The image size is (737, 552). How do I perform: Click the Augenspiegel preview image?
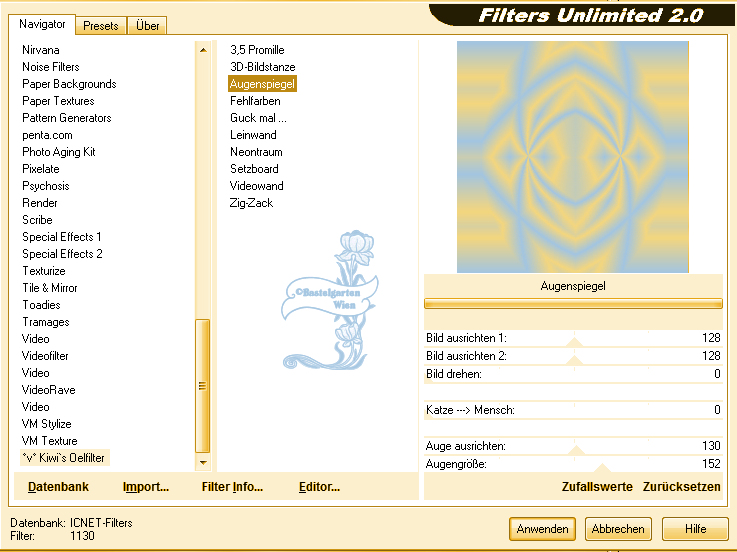(x=572, y=157)
